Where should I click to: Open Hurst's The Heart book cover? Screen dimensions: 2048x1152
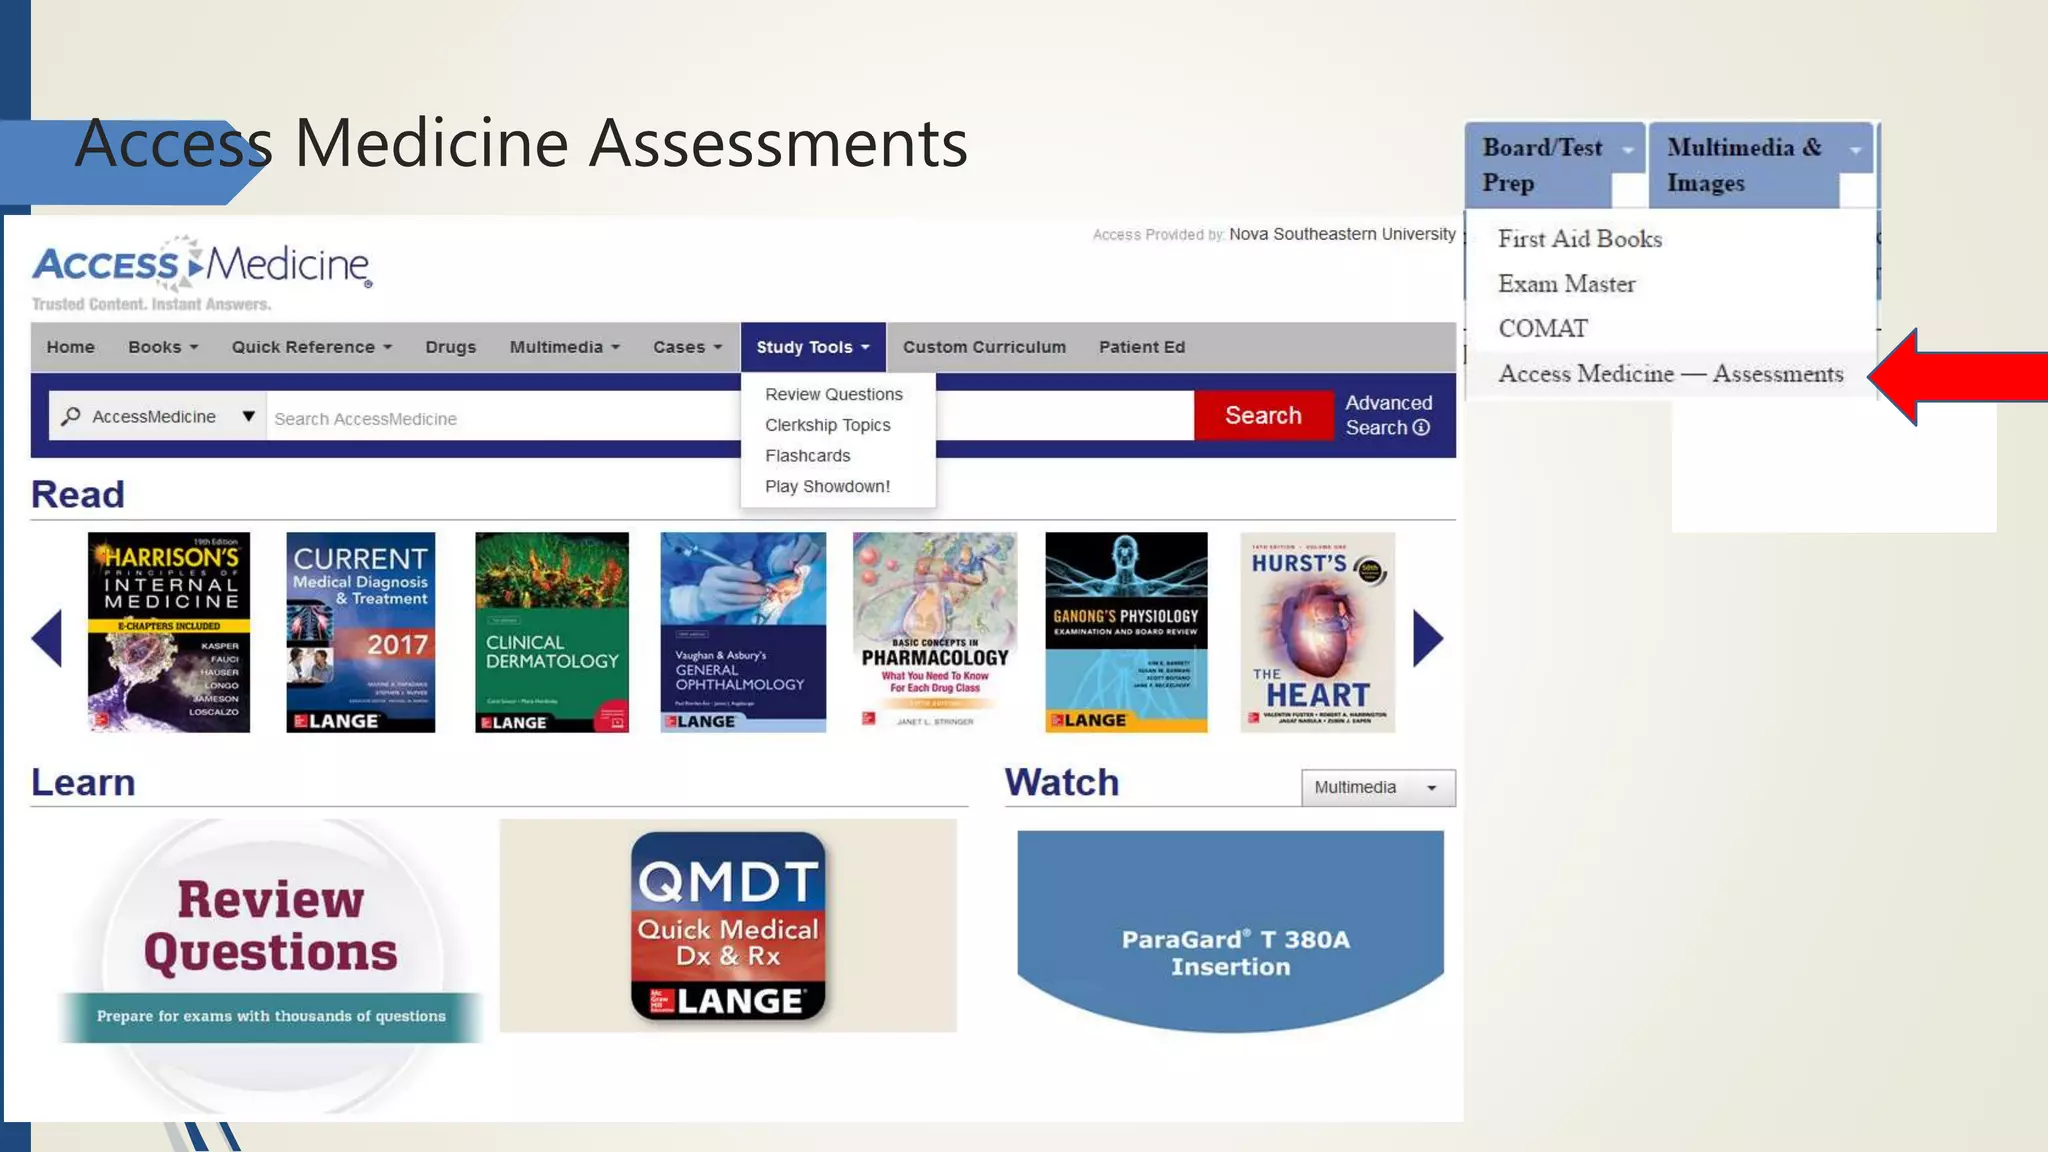[x=1317, y=632]
